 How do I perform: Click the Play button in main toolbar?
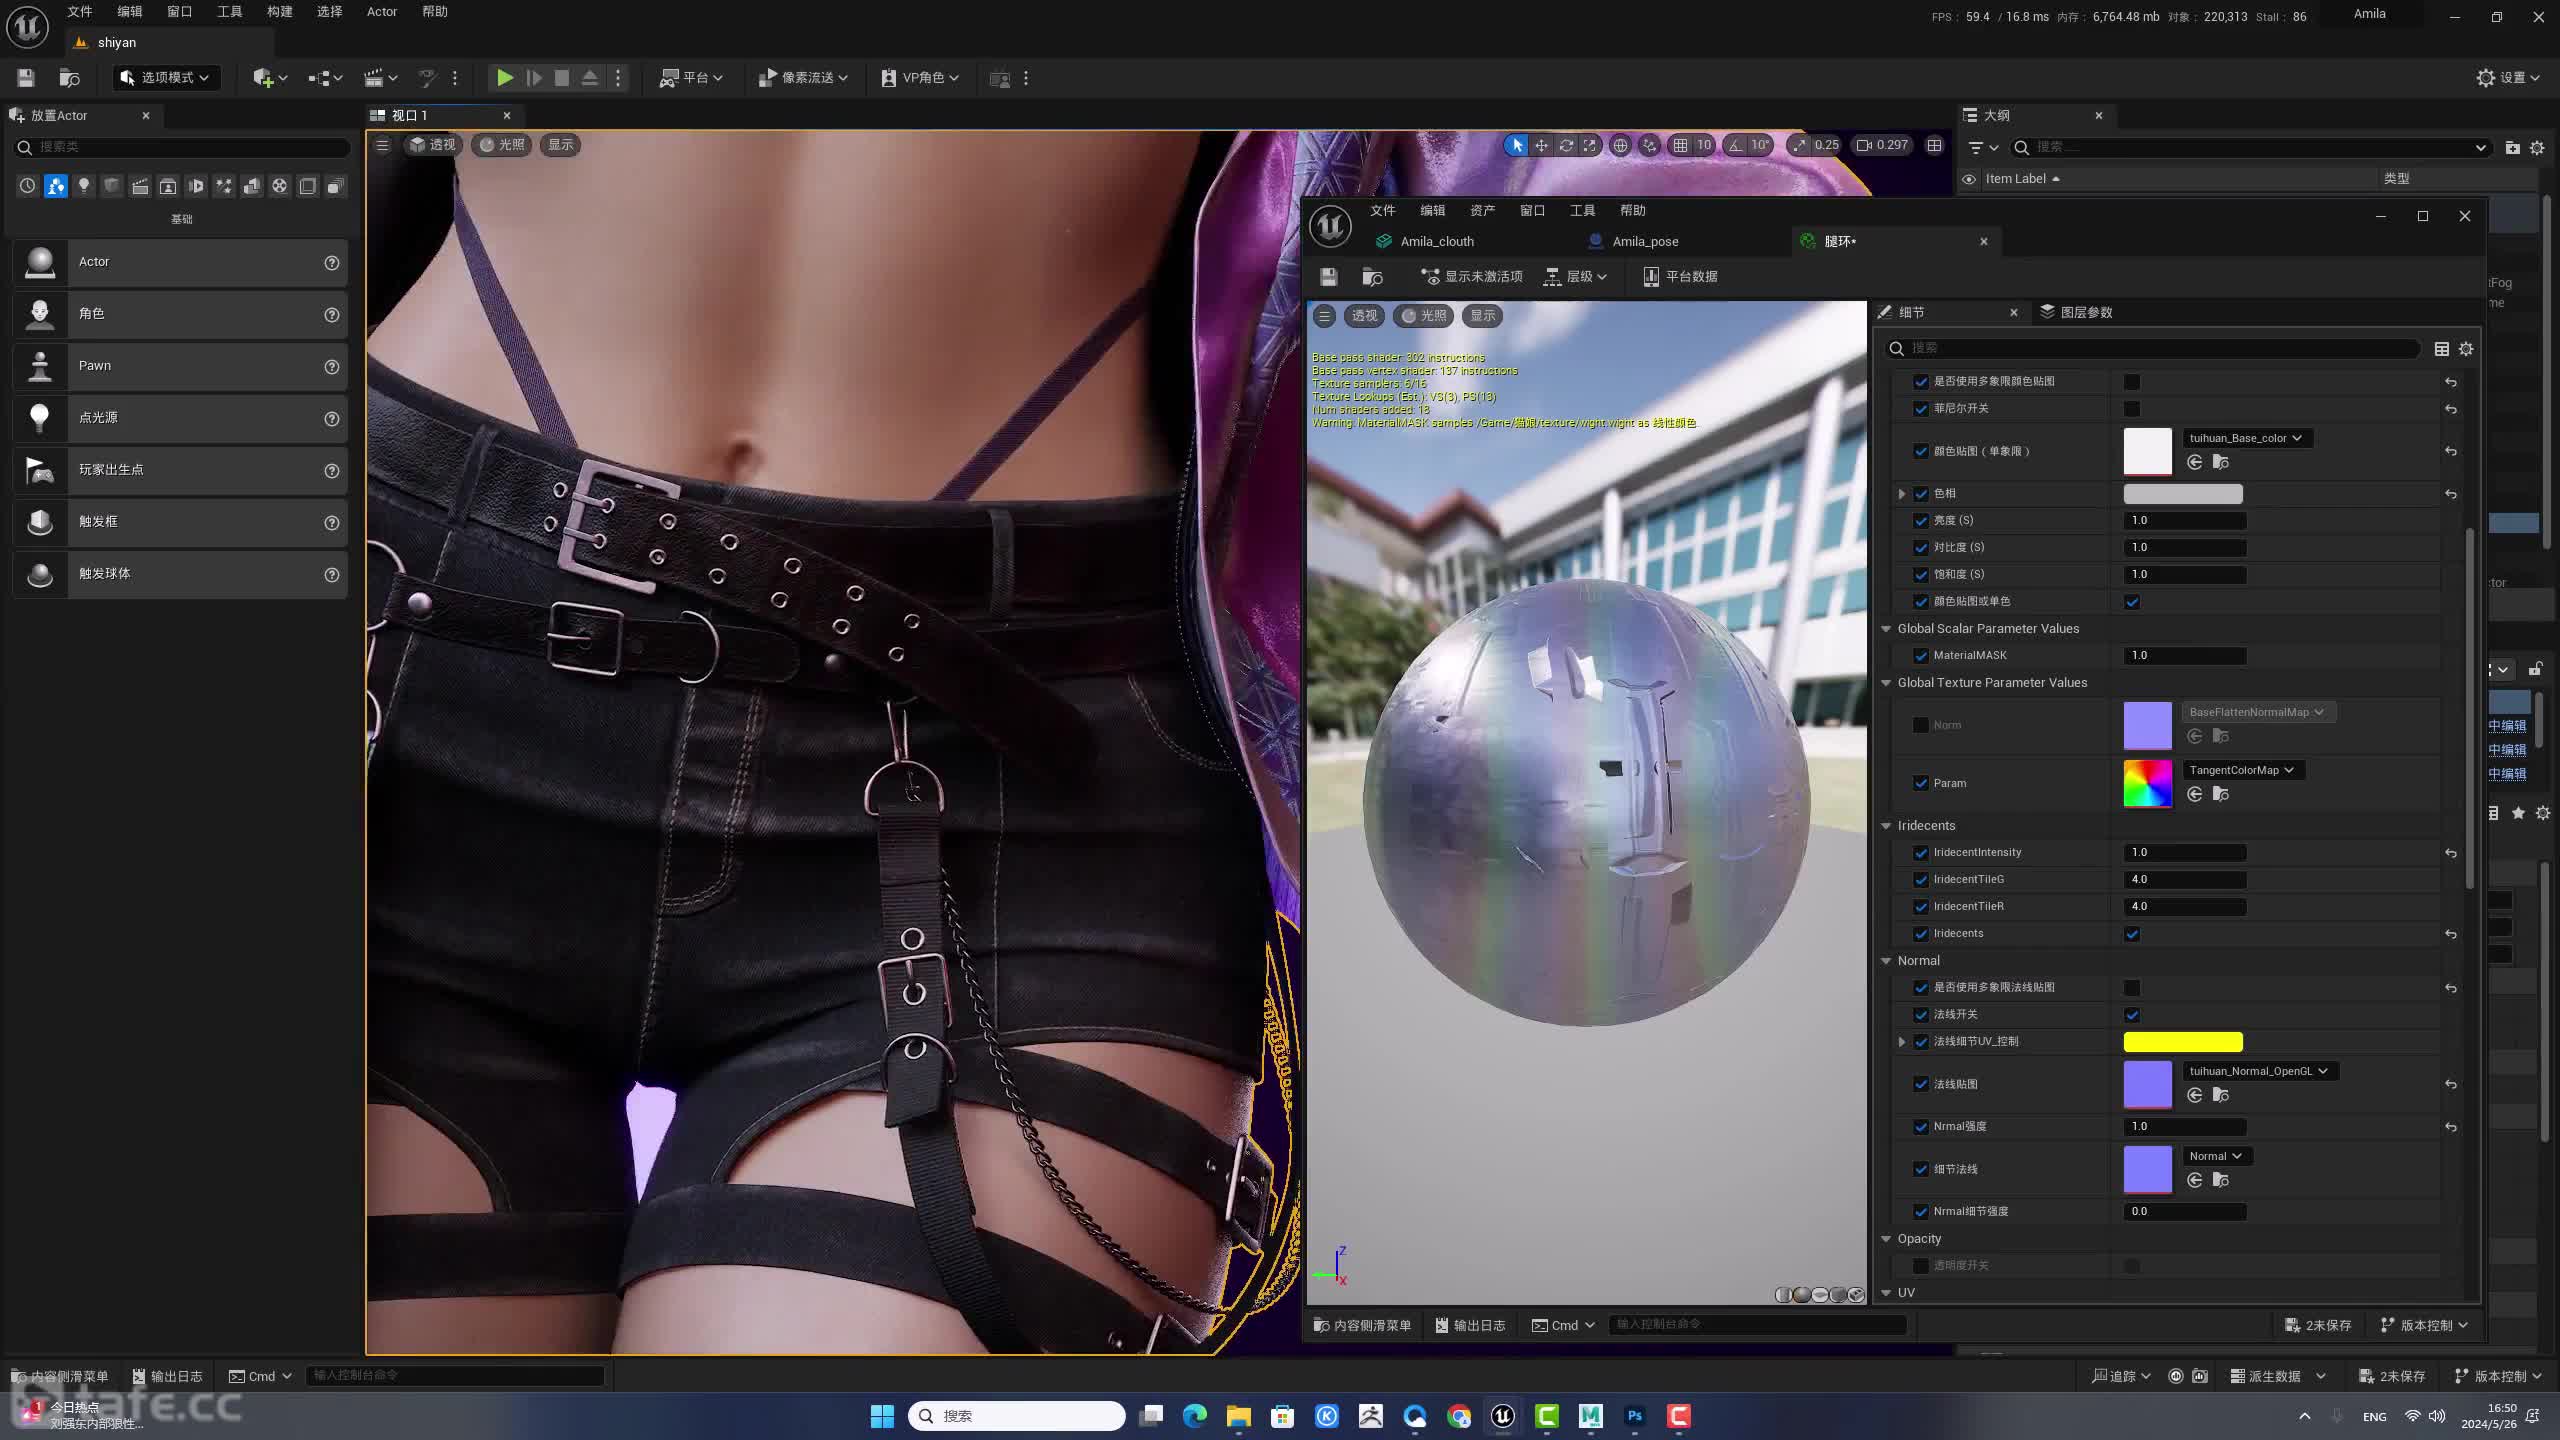[x=505, y=78]
